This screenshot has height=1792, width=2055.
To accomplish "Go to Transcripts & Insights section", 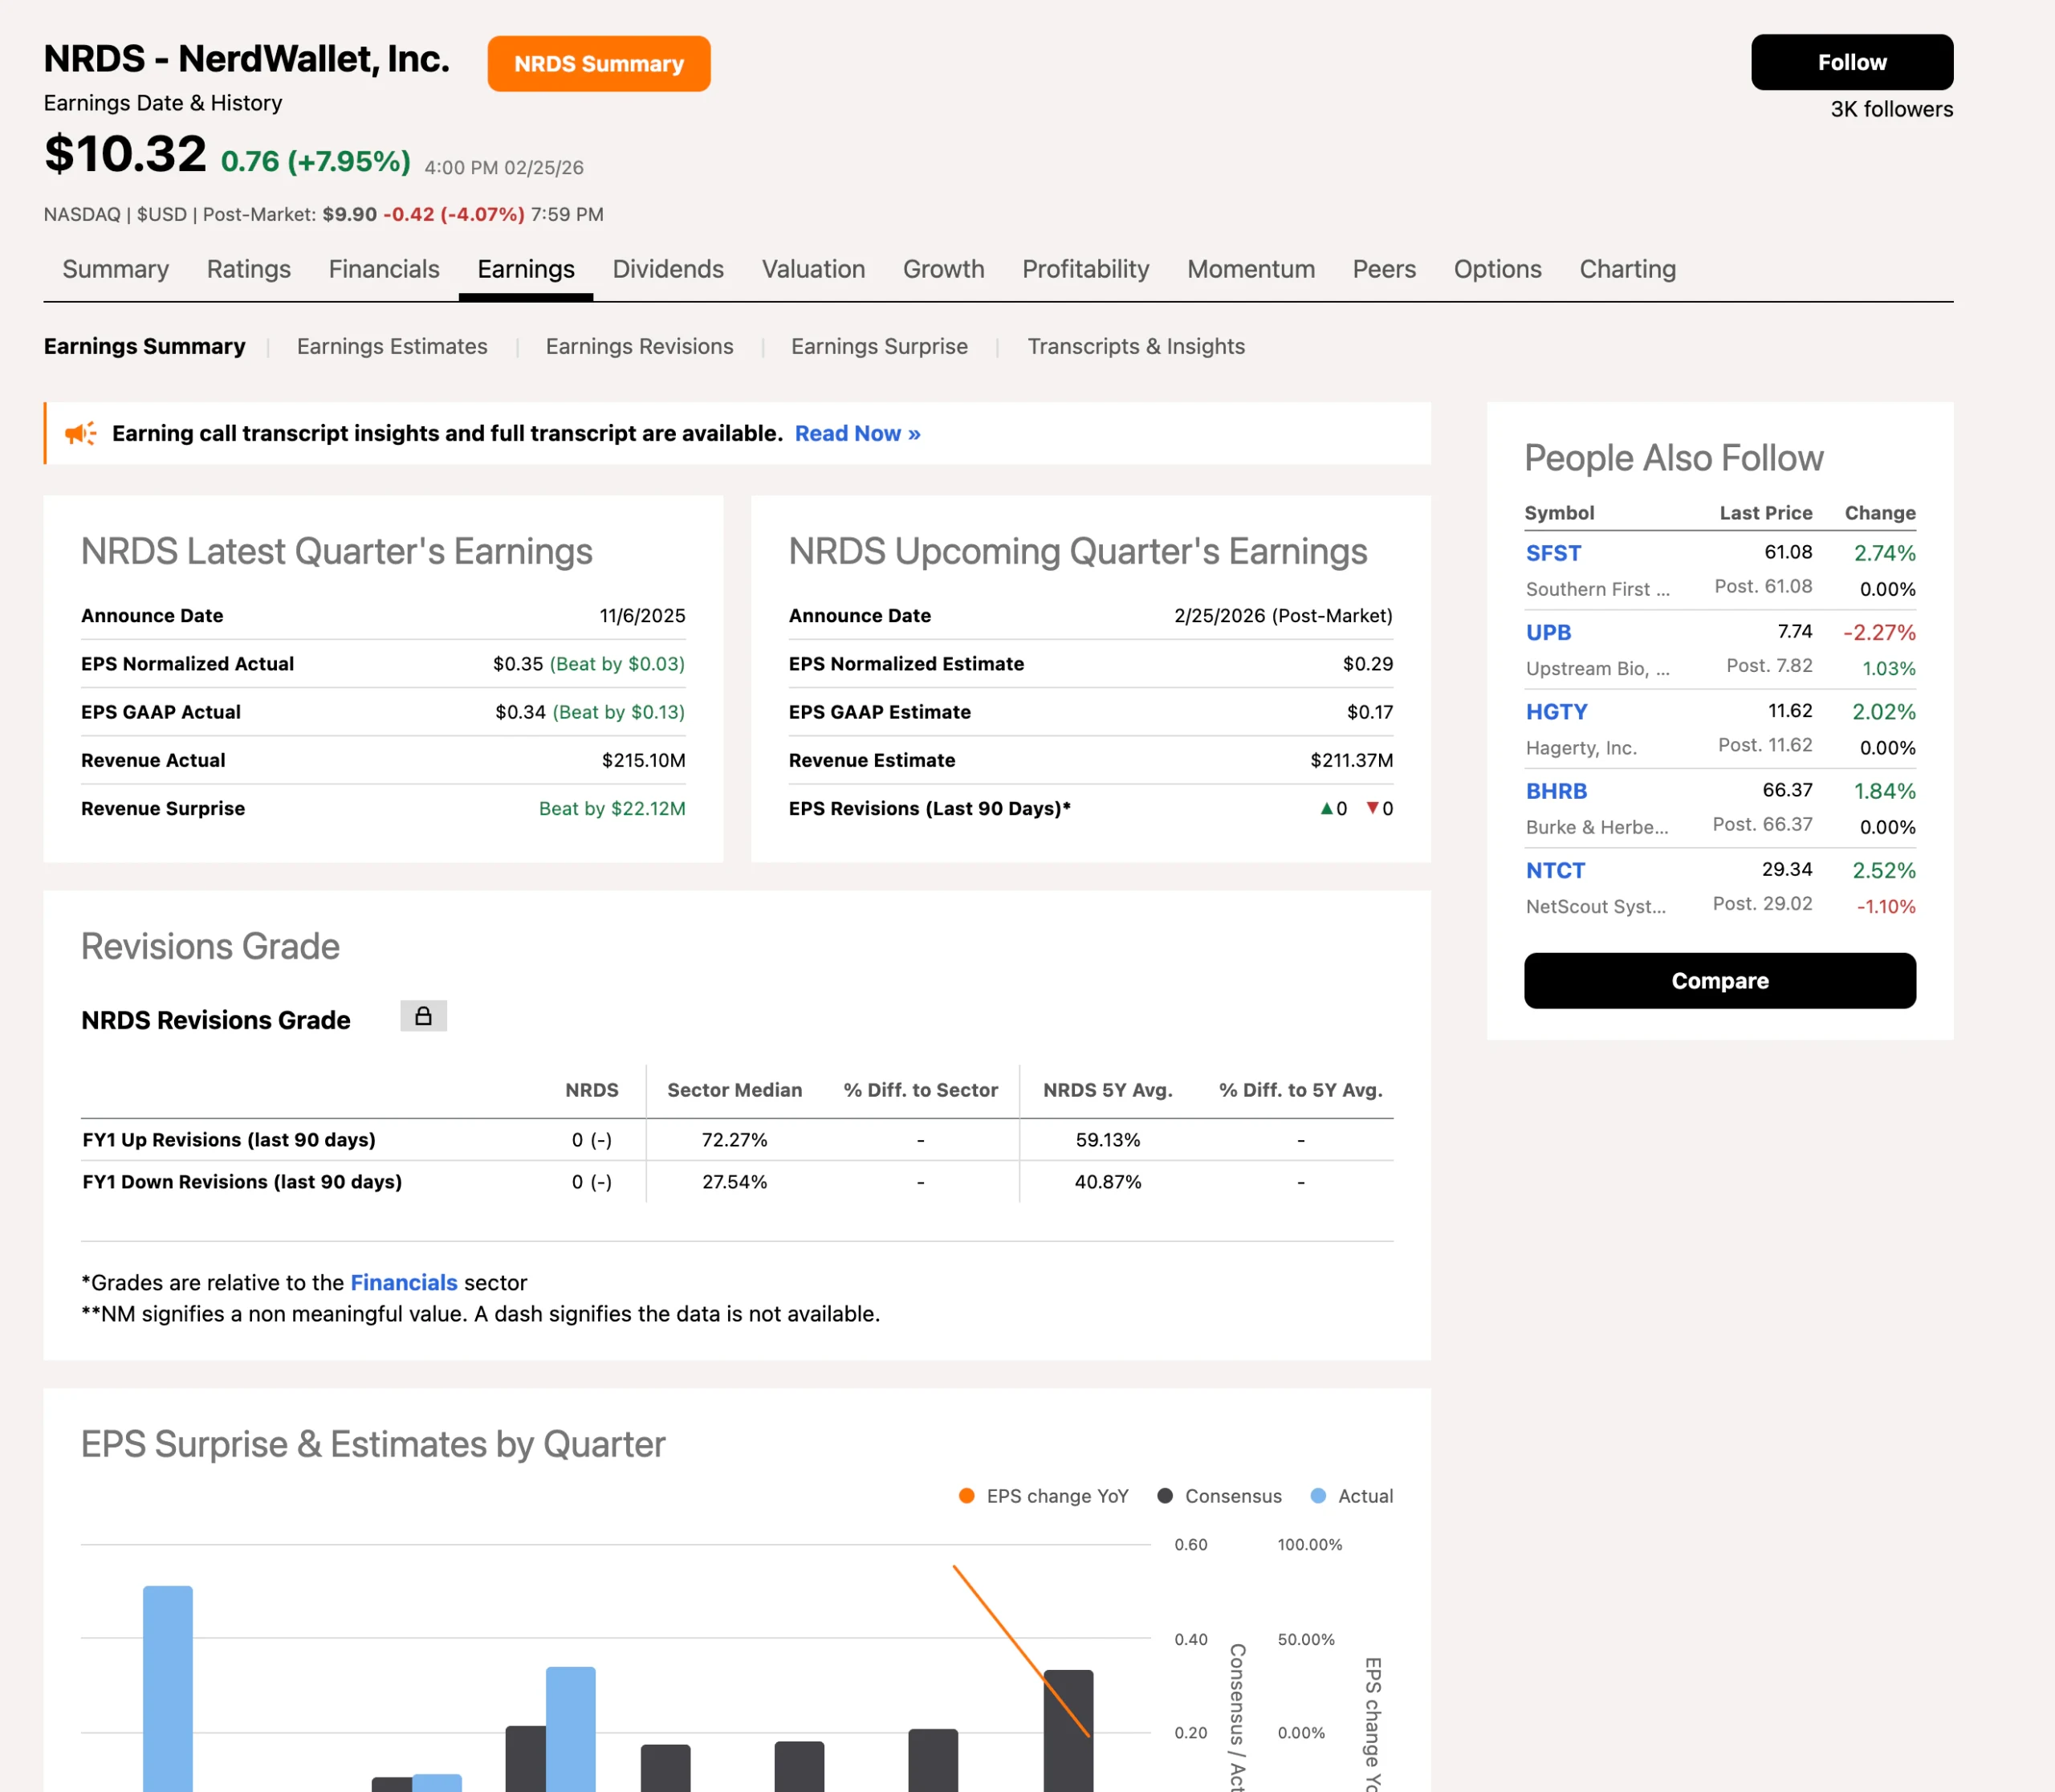I will [1135, 346].
